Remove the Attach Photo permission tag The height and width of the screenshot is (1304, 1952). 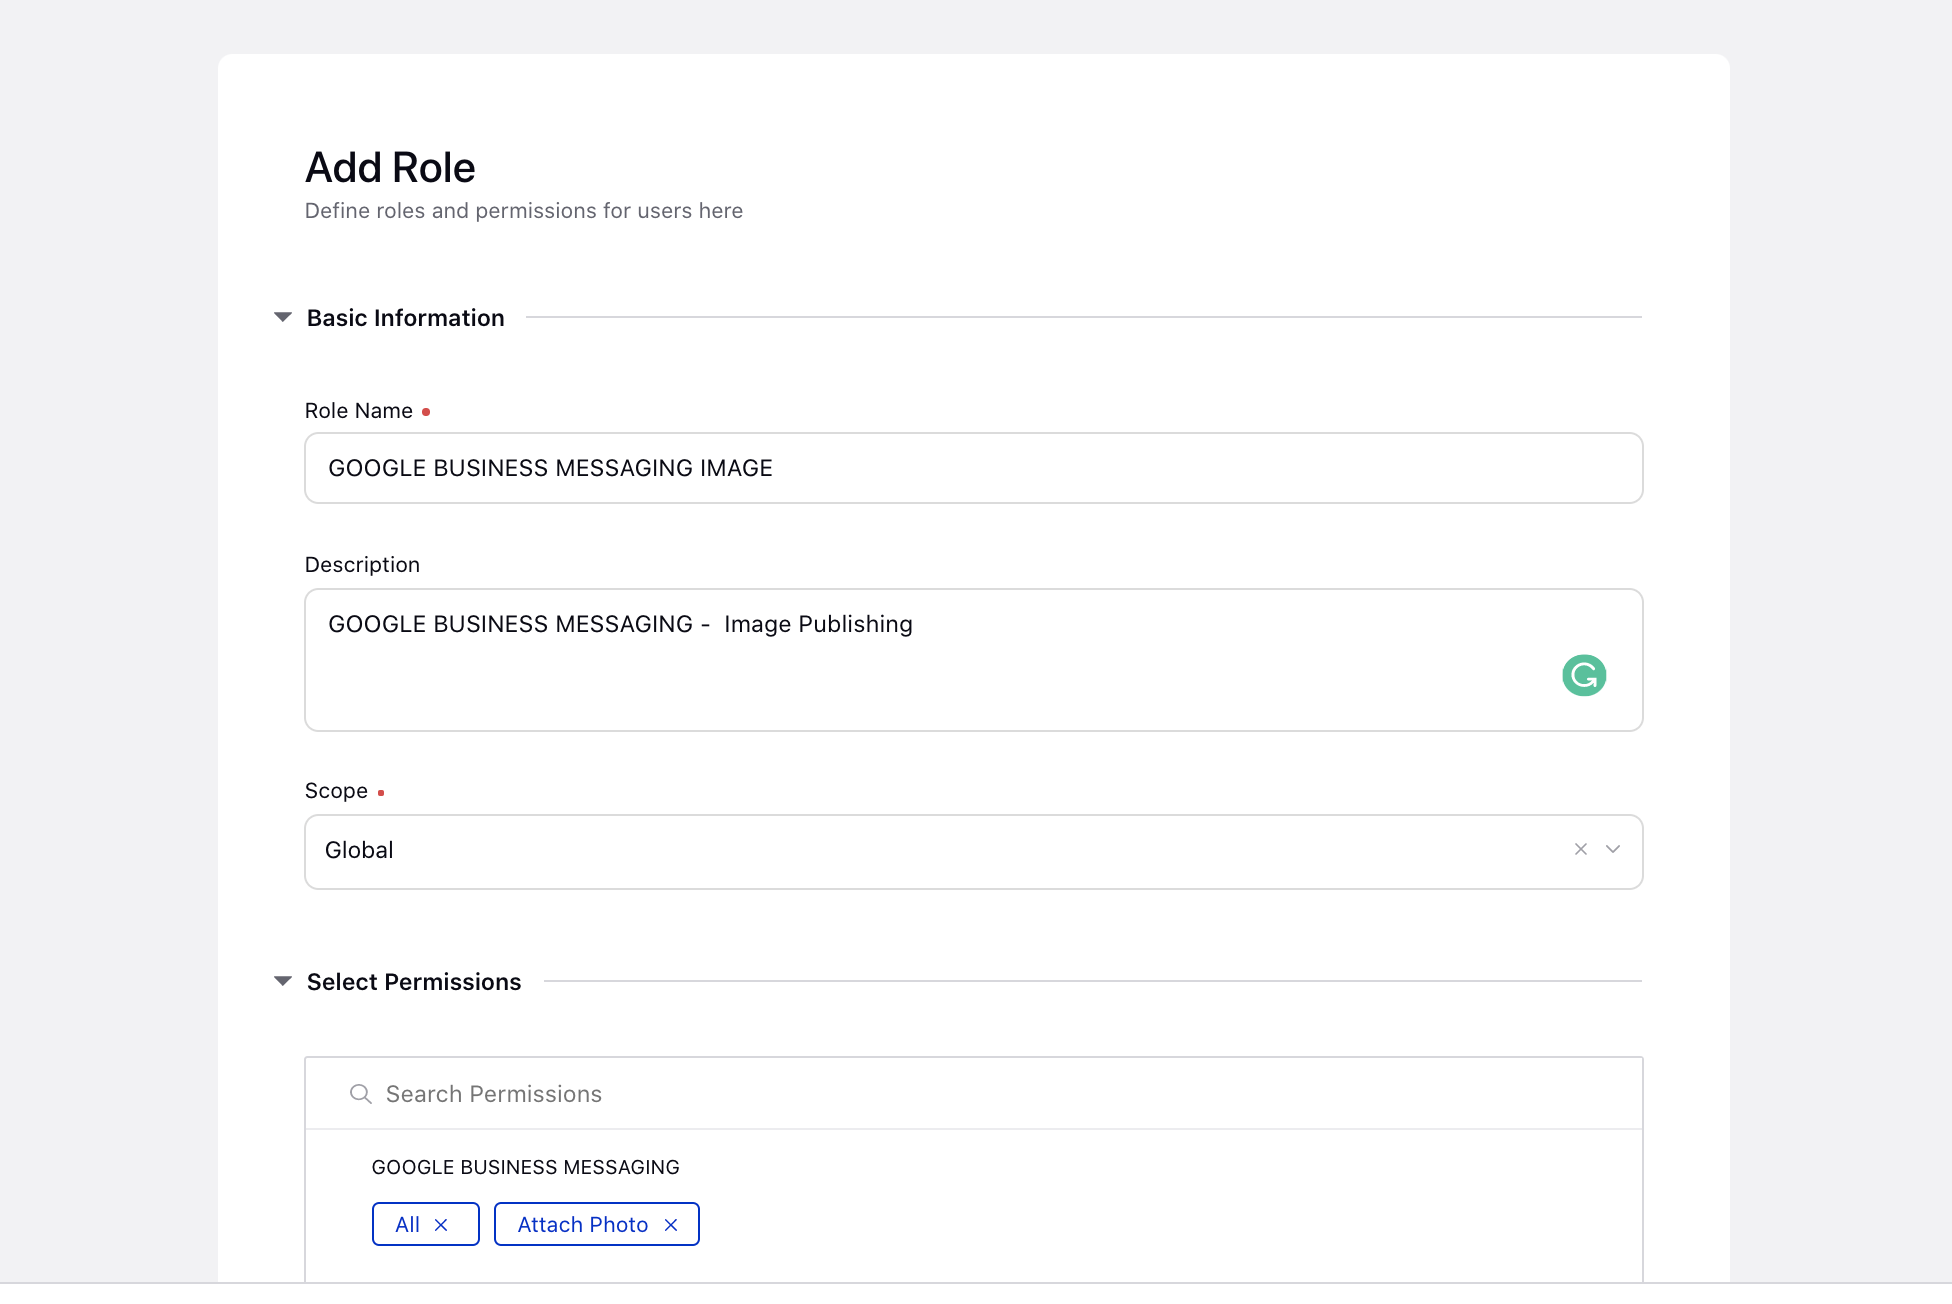pyautogui.click(x=671, y=1225)
